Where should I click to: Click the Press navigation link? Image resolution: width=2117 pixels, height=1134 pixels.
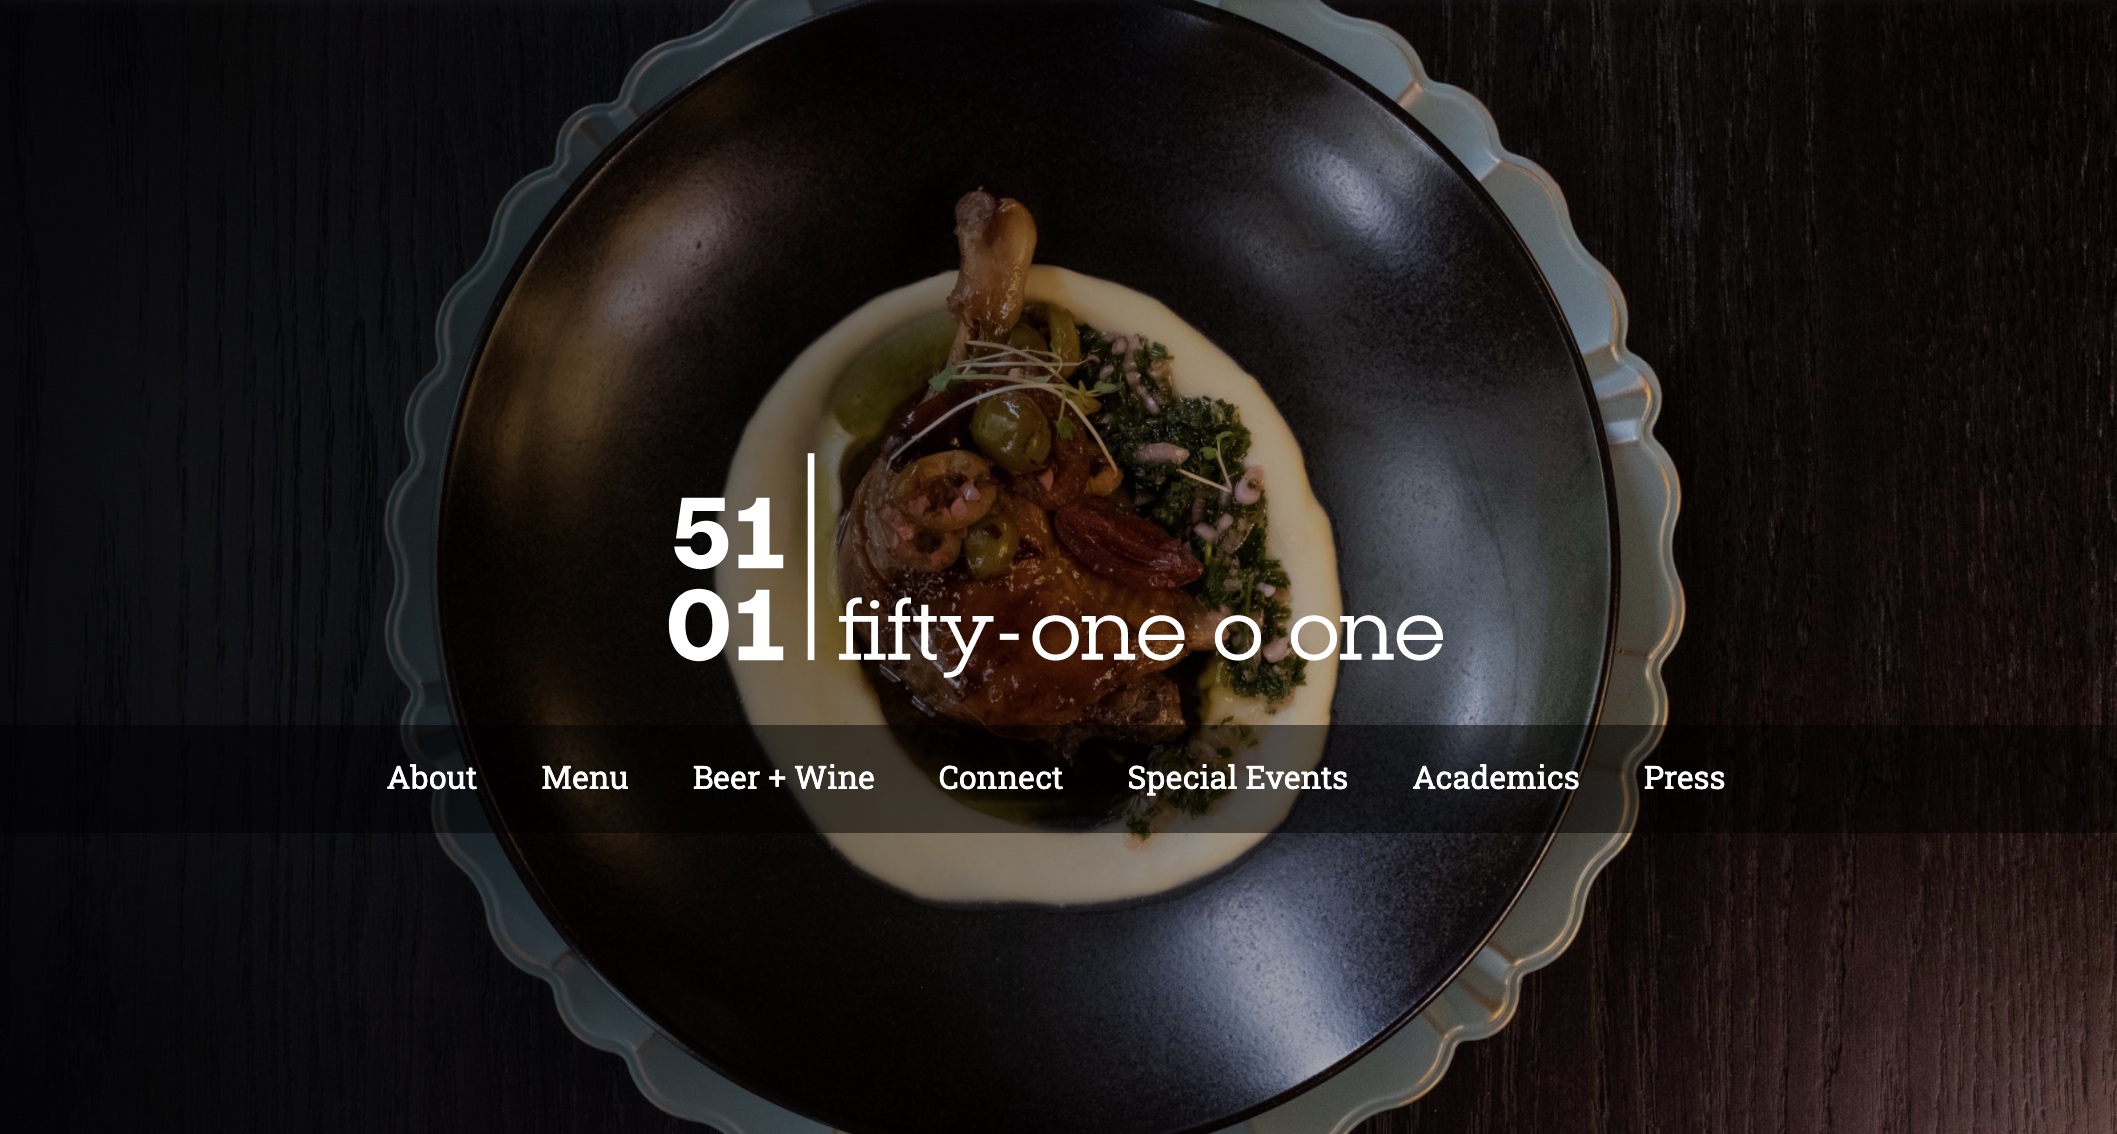pyautogui.click(x=1684, y=778)
